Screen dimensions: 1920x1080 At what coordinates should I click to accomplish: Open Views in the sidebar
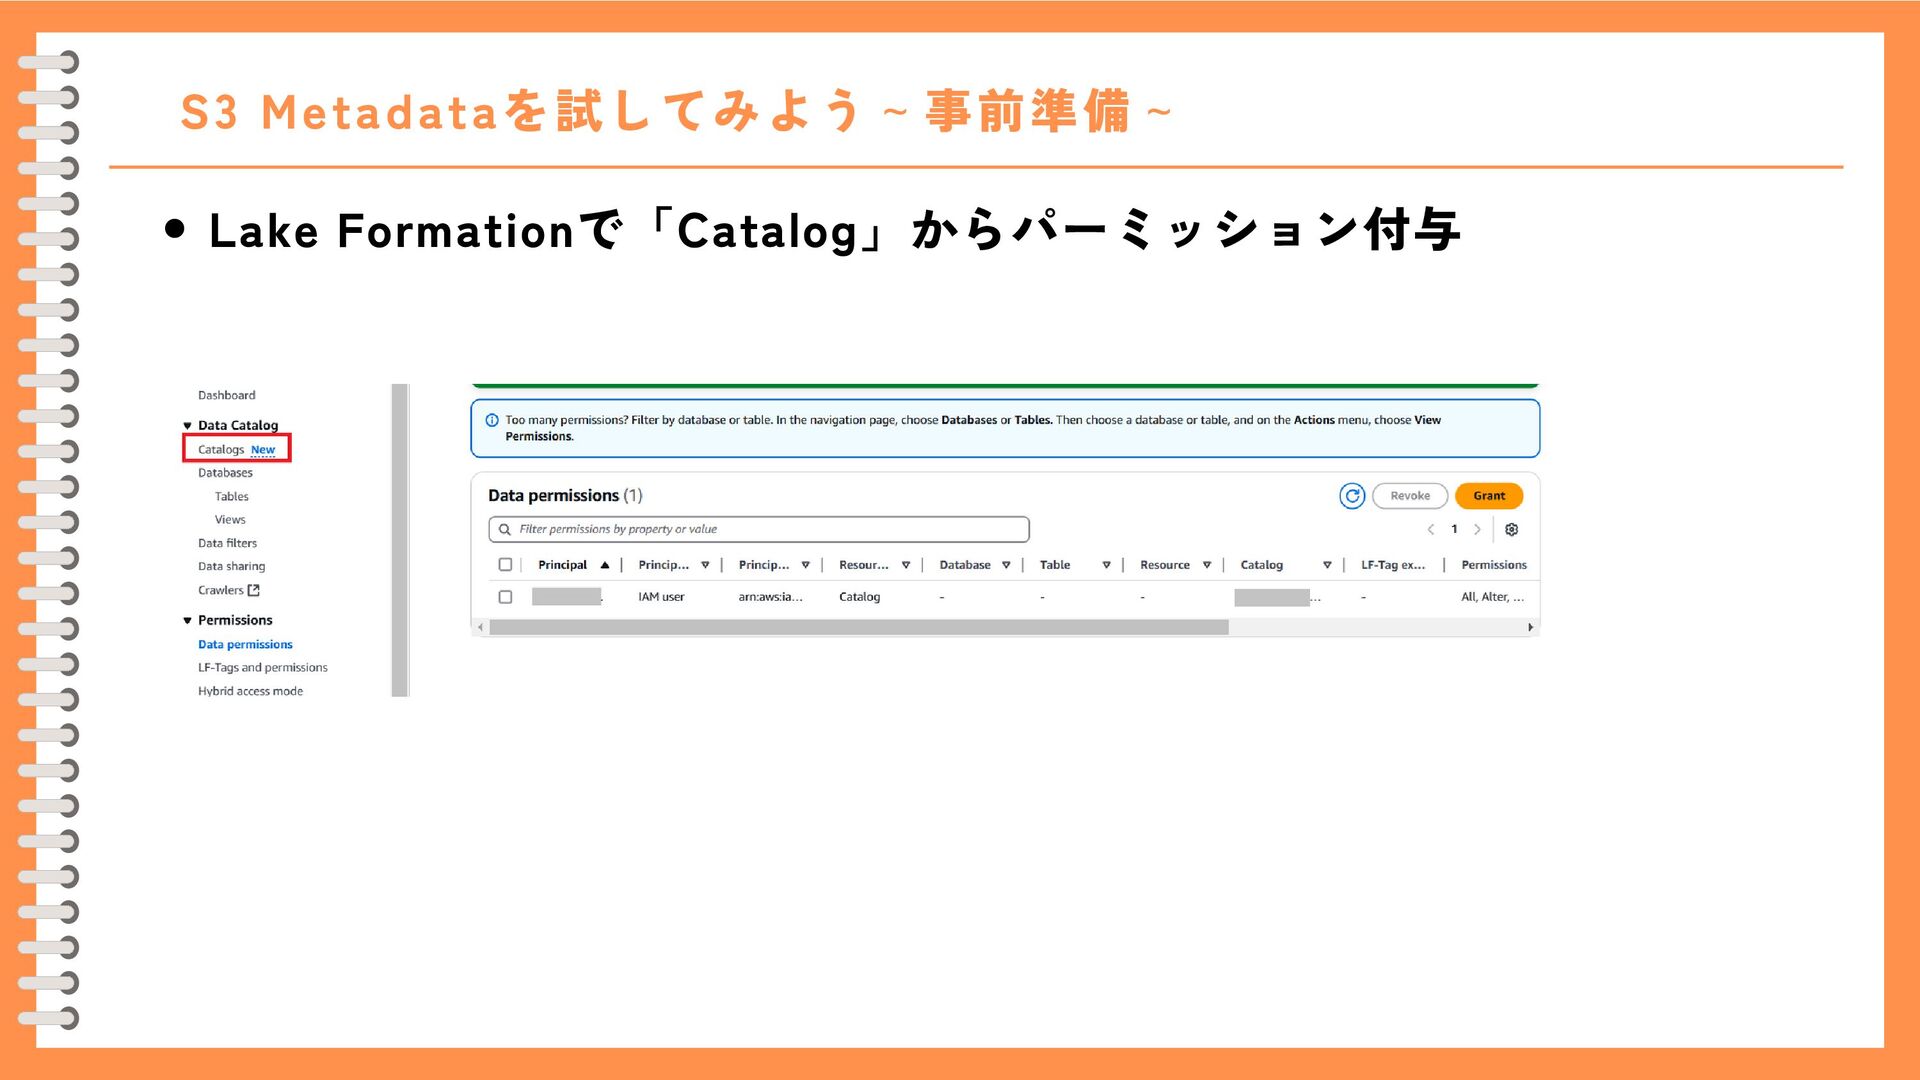pyautogui.click(x=230, y=520)
